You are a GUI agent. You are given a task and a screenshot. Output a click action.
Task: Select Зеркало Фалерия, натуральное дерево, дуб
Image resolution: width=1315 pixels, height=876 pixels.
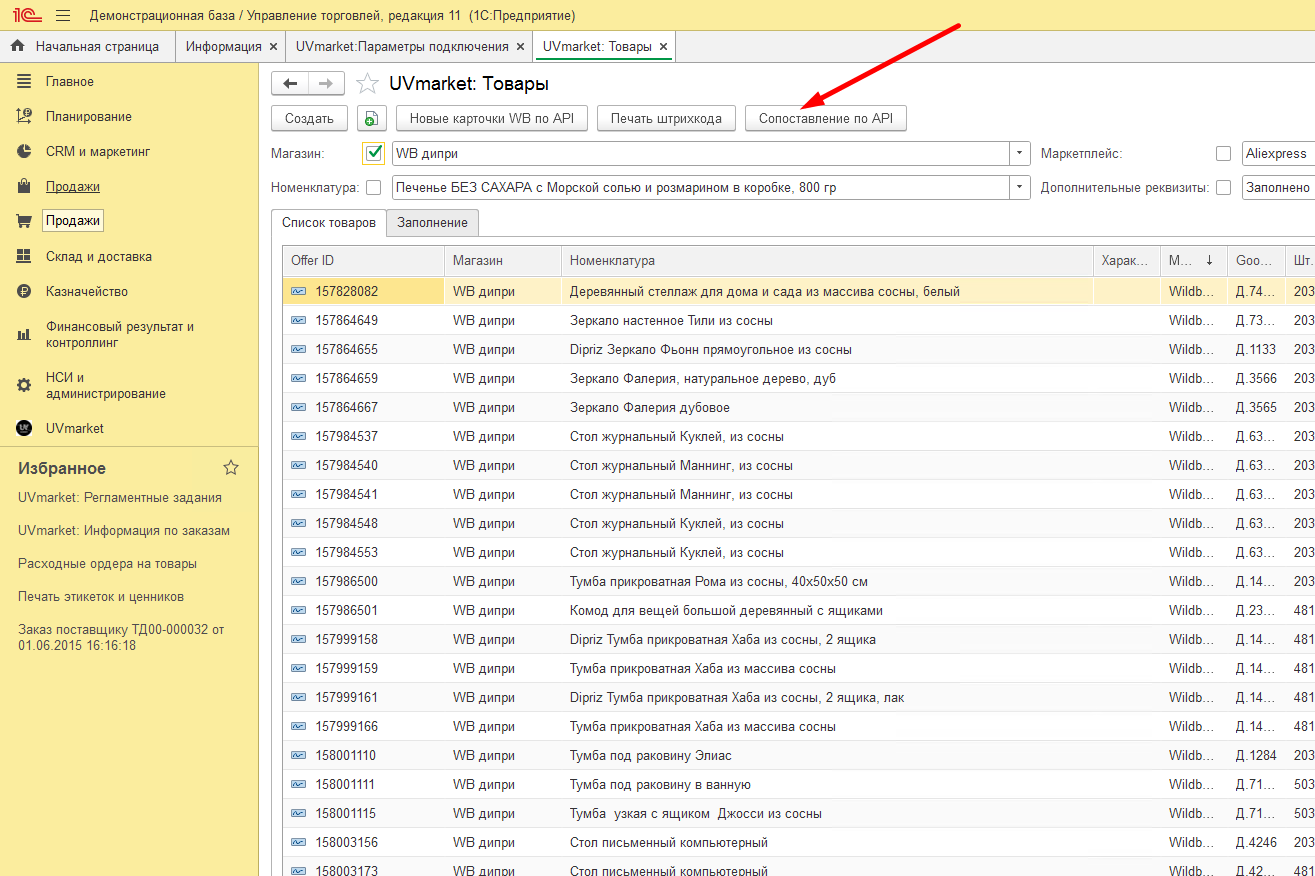(827, 378)
